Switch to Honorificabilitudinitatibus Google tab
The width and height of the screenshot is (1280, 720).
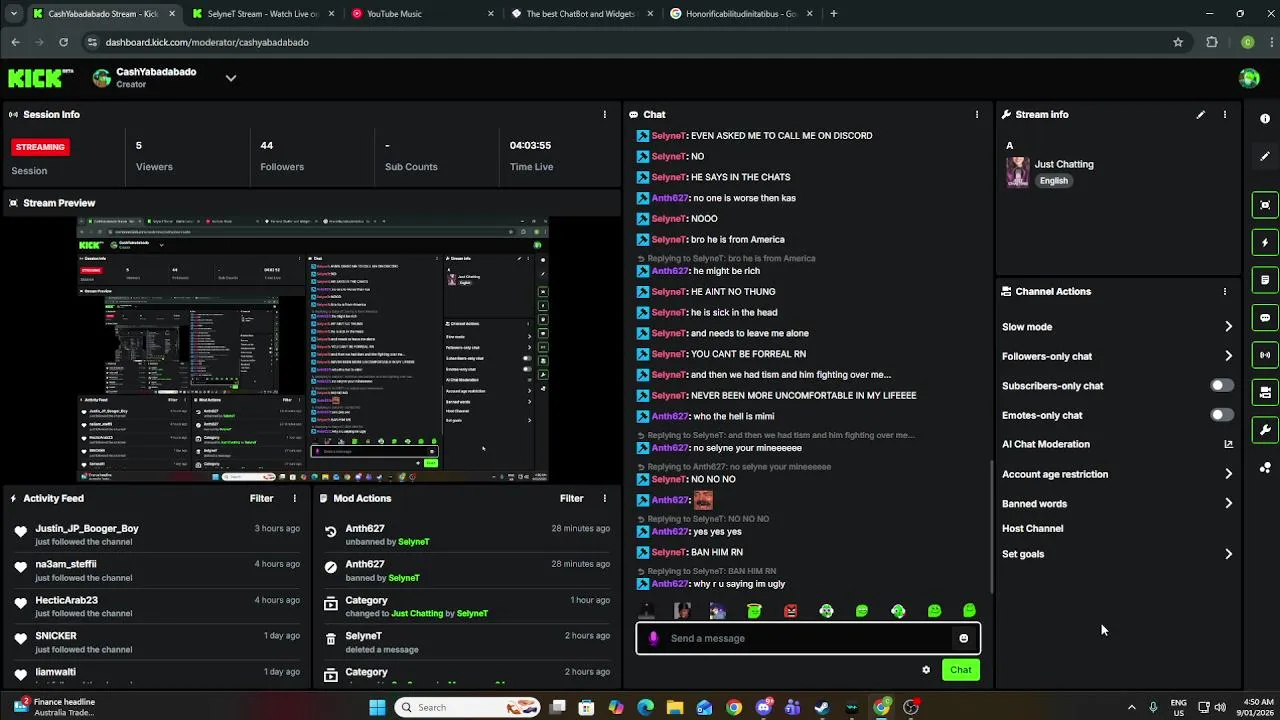[740, 14]
